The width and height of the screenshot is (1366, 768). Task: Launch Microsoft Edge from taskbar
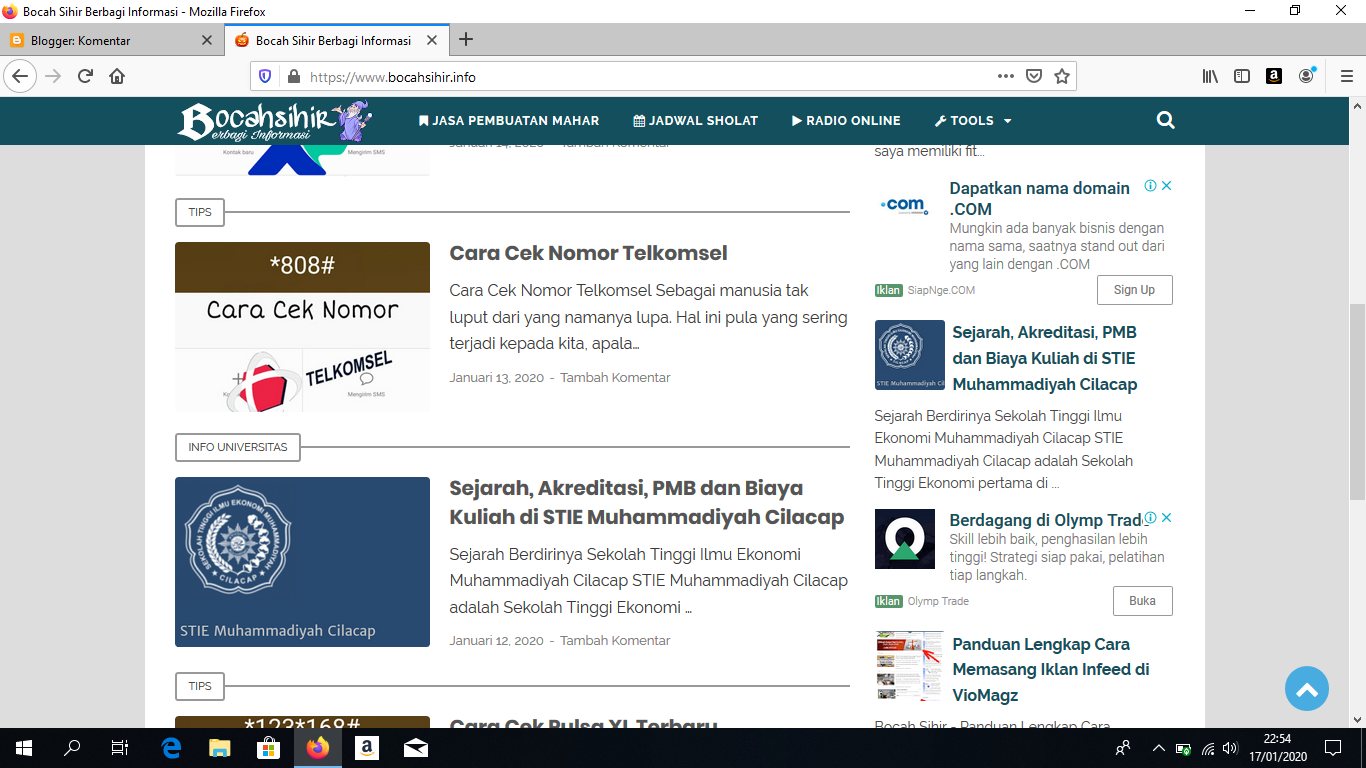(171, 747)
